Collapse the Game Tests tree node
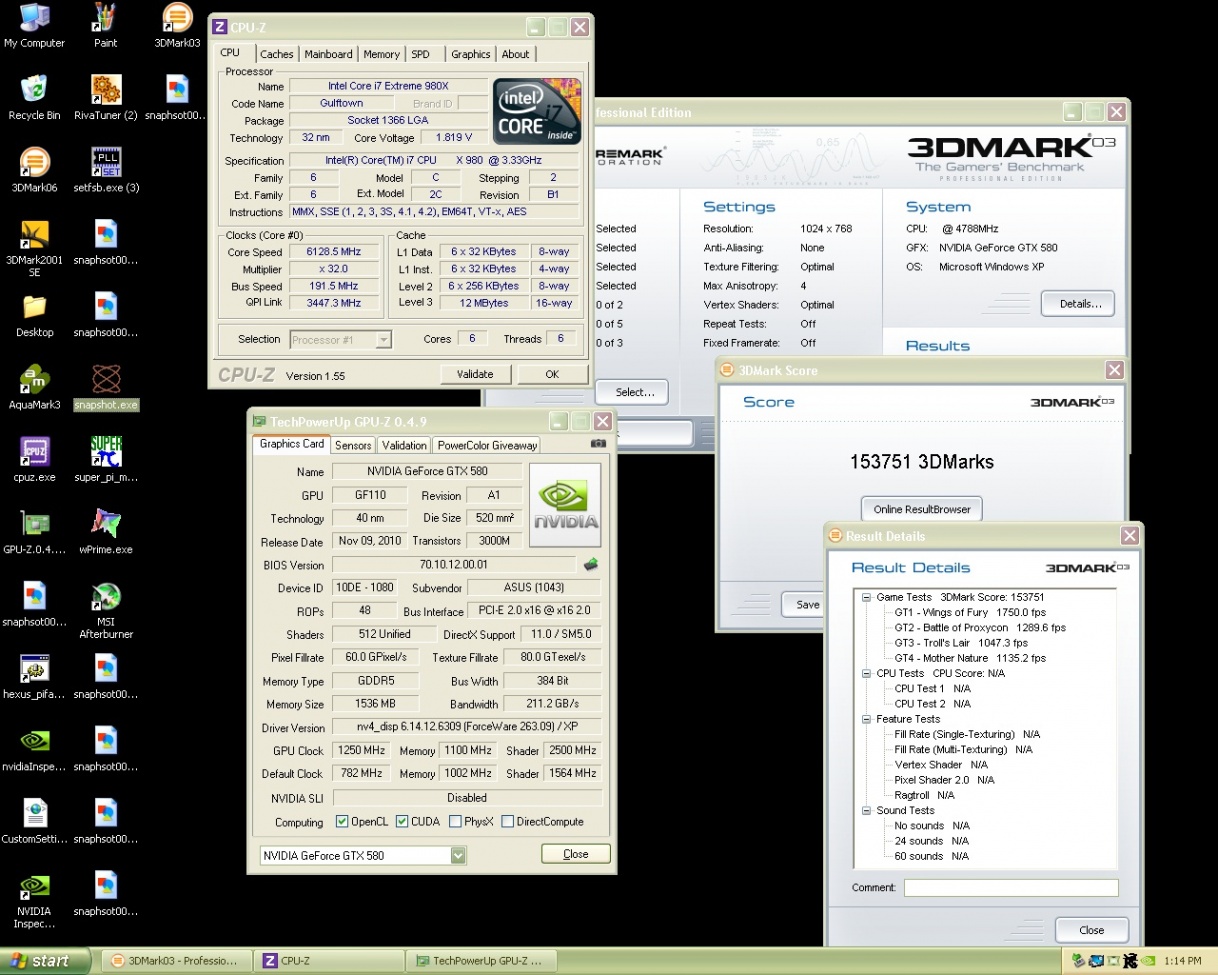The width and height of the screenshot is (1218, 975). (866, 597)
